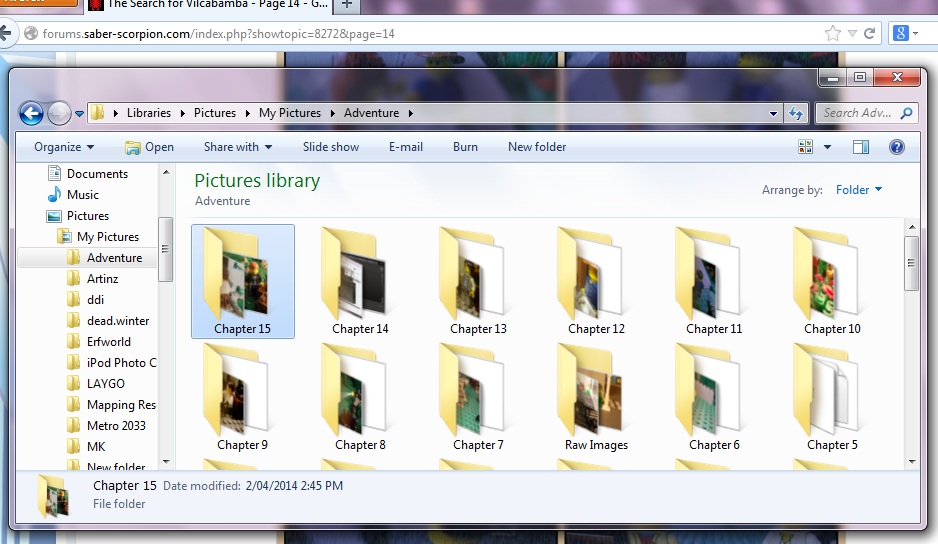Select the Chapter 7 folder

coord(478,397)
